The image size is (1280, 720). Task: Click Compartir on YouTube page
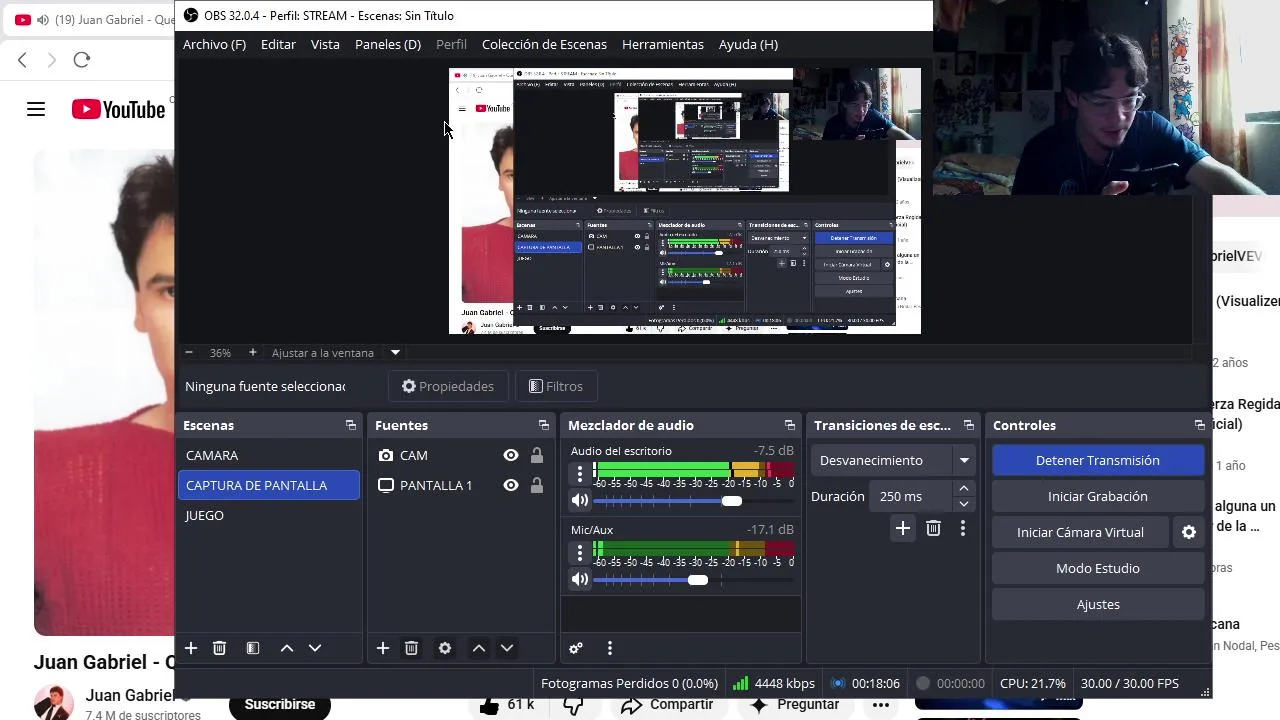pos(668,704)
